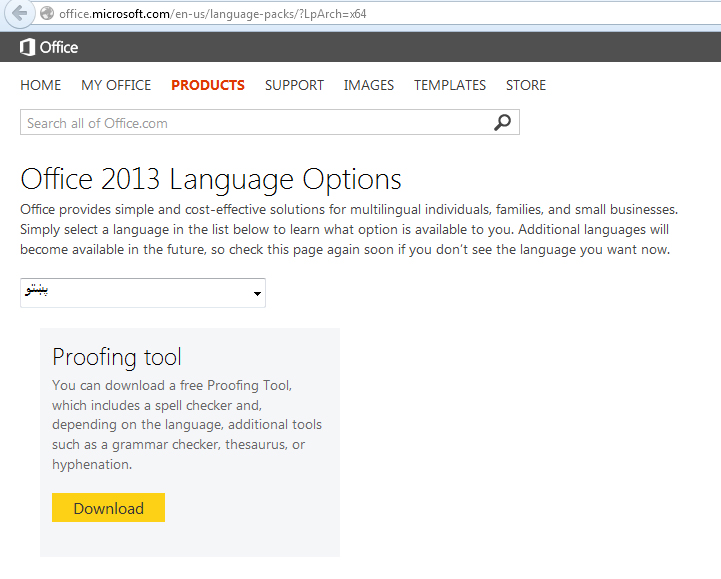This screenshot has width=721, height=579.
Task: Click the Proofing Tool description paragraph
Action: pyautogui.click(x=186, y=425)
